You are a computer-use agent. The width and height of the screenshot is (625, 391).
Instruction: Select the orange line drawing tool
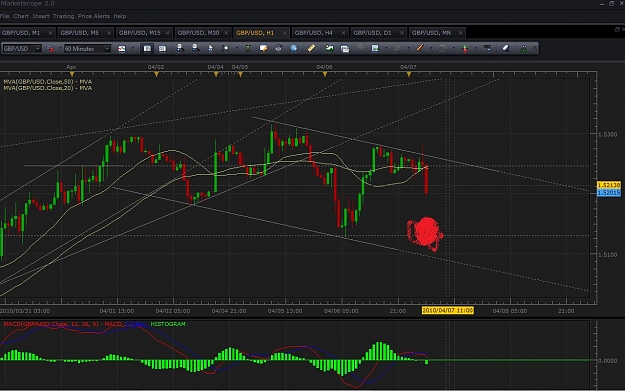pyautogui.click(x=420, y=48)
